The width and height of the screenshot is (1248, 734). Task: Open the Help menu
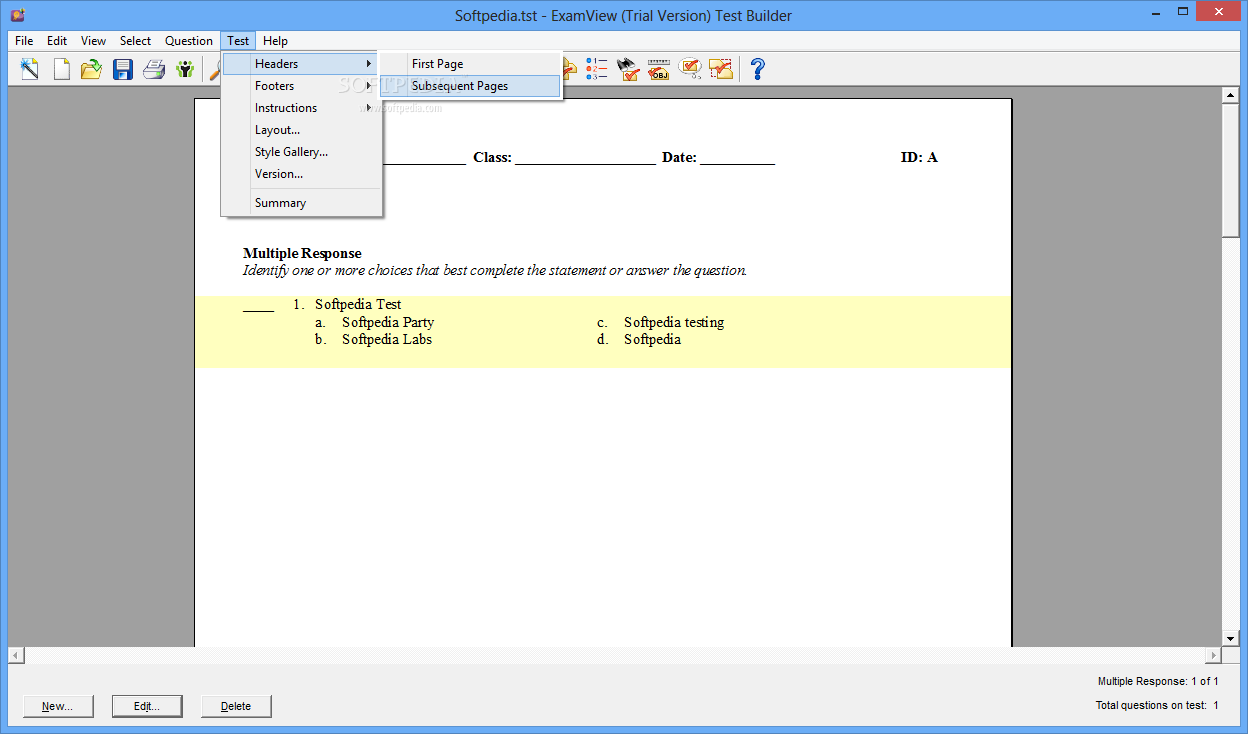[x=275, y=41]
